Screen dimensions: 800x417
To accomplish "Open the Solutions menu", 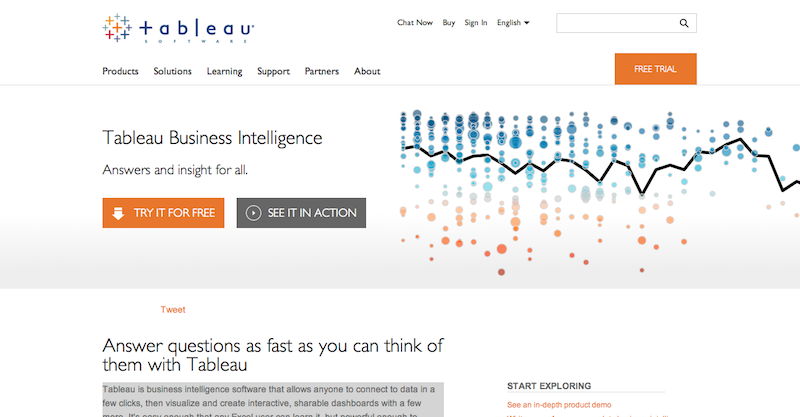I will click(172, 71).
